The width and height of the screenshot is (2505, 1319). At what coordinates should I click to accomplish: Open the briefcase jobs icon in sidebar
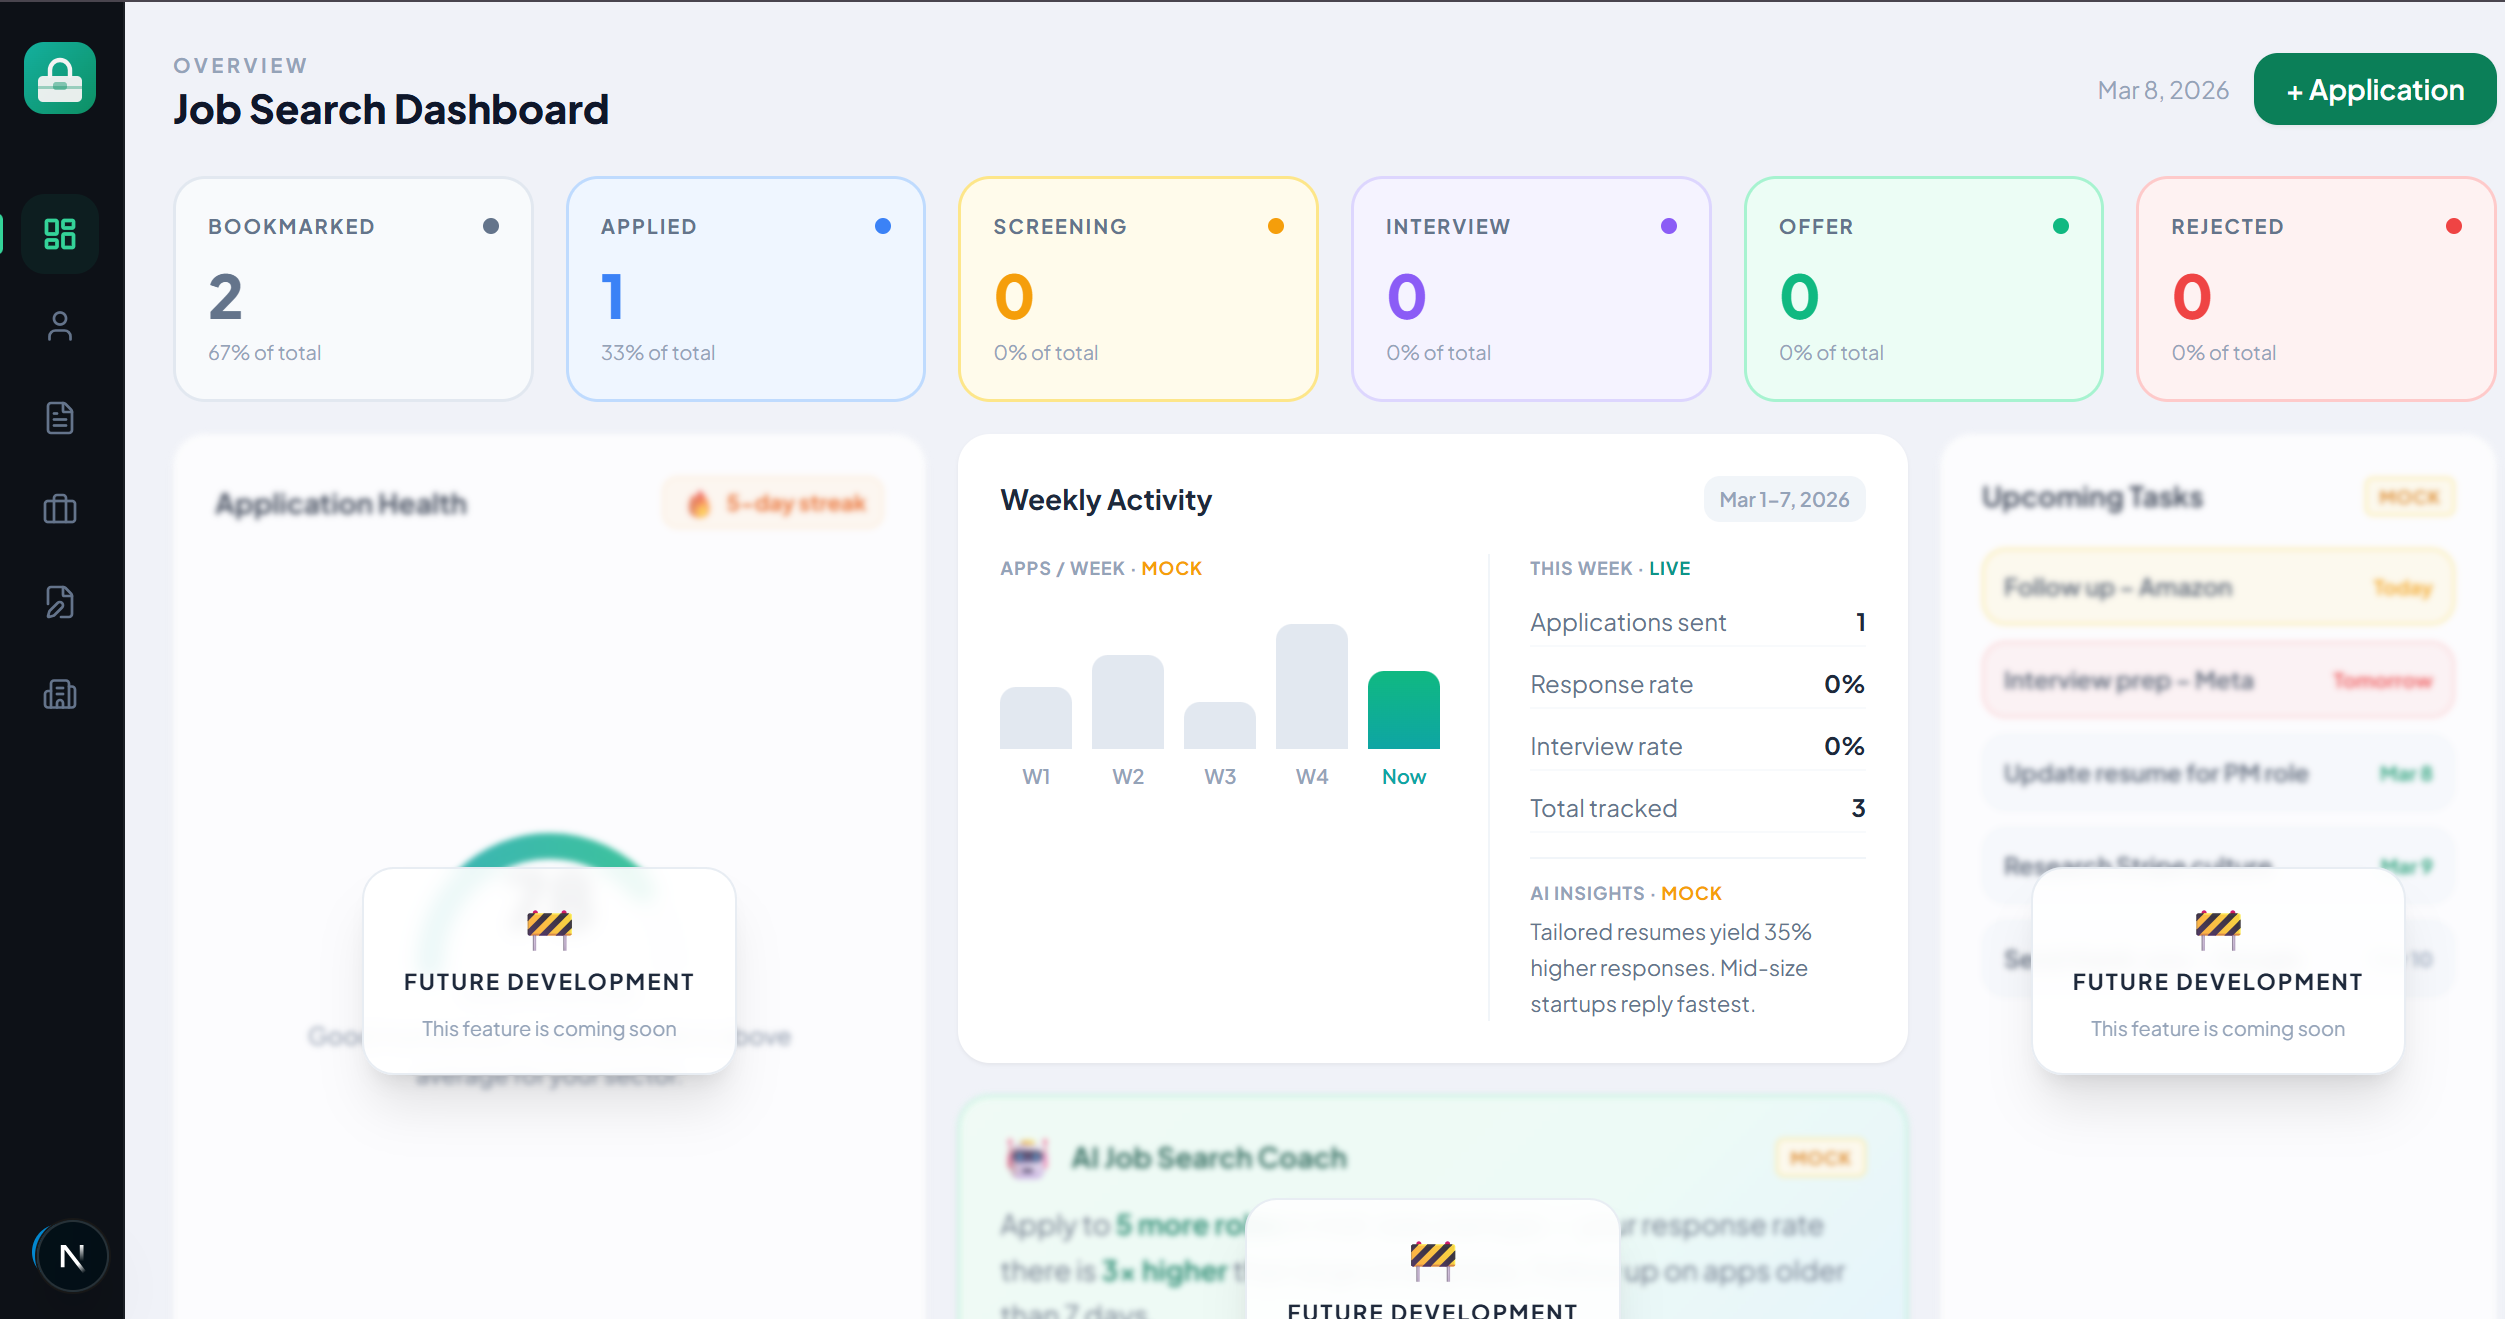point(60,510)
